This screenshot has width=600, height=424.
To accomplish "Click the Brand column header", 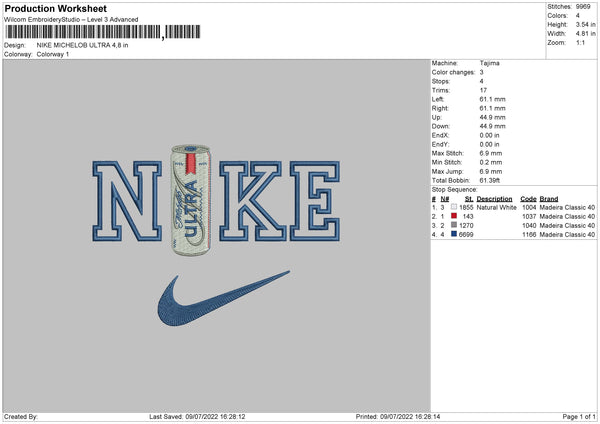I will click(x=549, y=199).
